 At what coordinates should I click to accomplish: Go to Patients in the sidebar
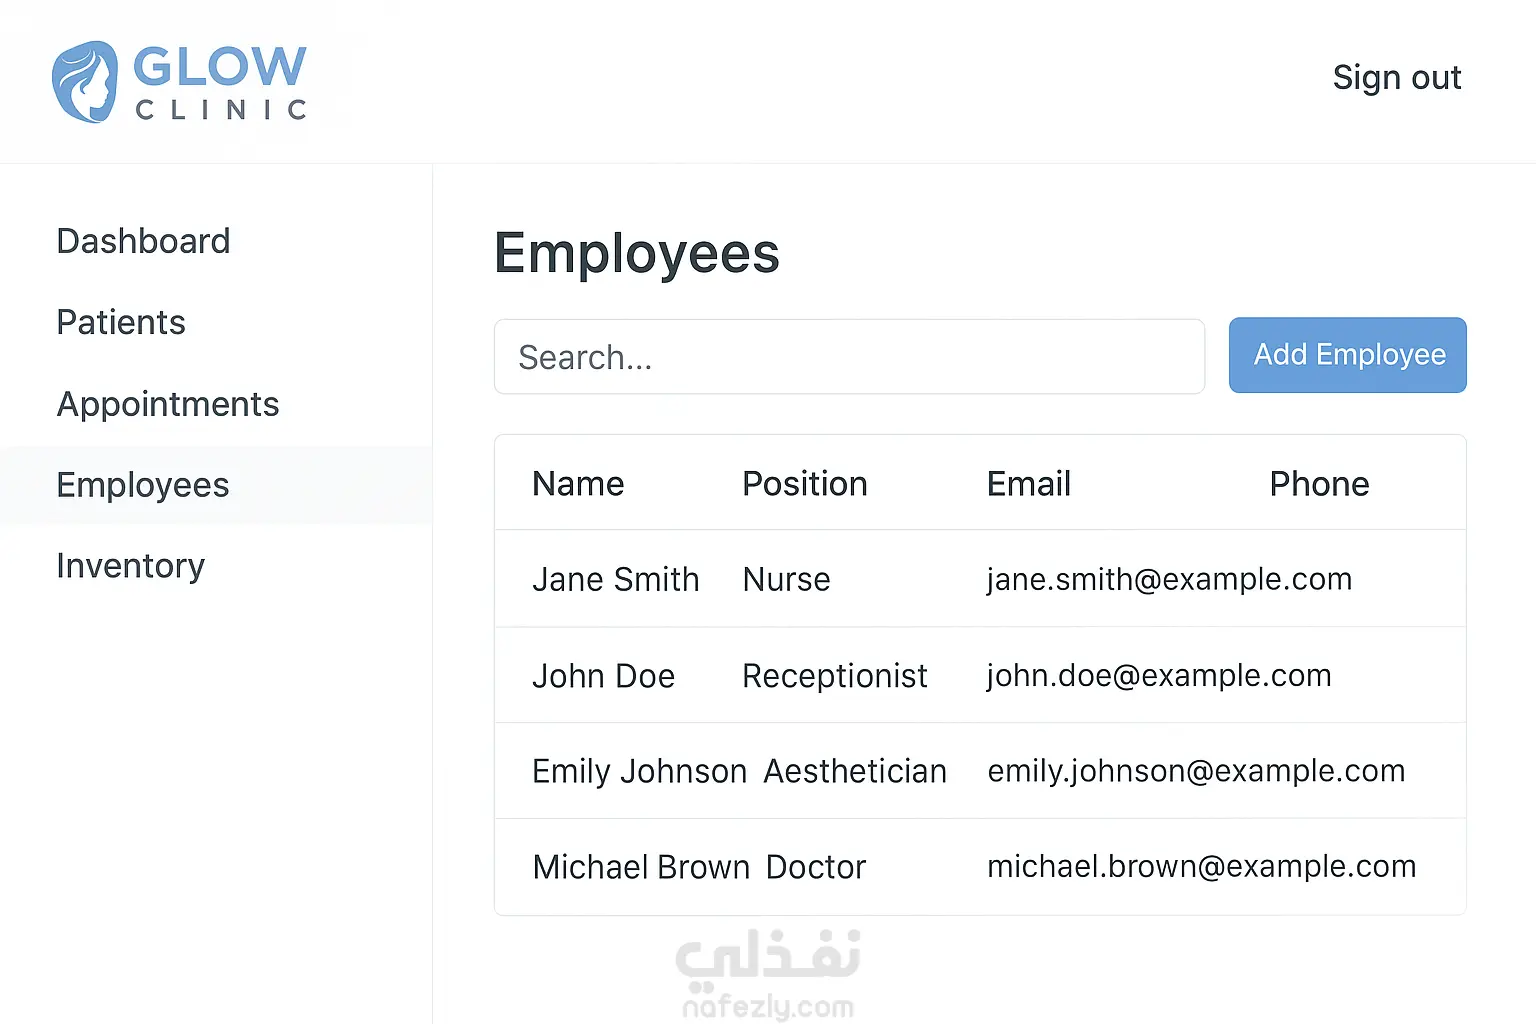[121, 322]
